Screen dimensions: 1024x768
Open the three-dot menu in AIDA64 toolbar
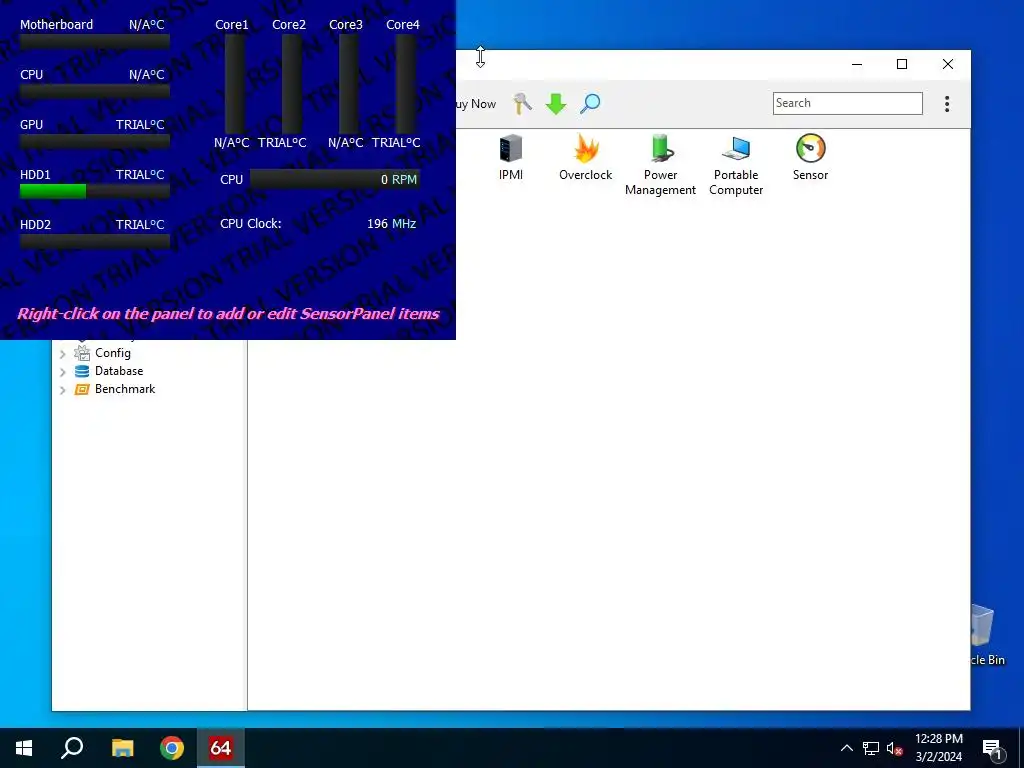pyautogui.click(x=947, y=104)
